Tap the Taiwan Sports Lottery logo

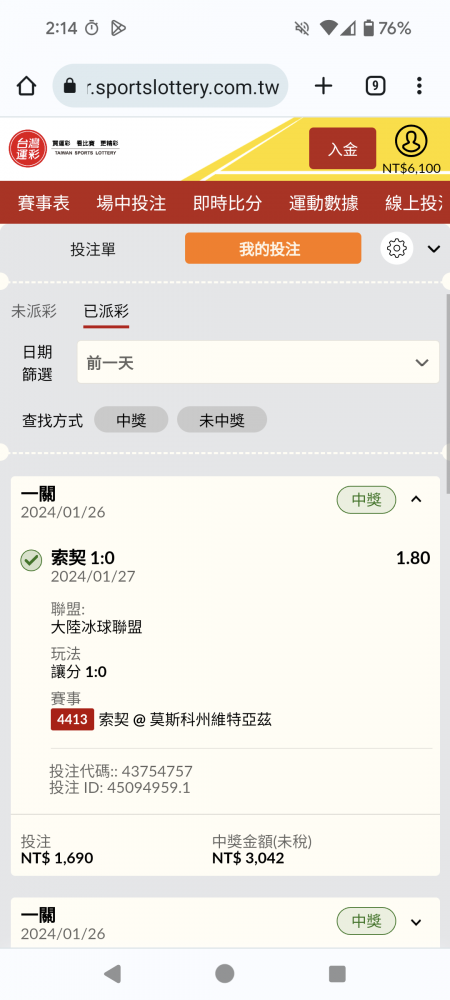click(x=64, y=149)
